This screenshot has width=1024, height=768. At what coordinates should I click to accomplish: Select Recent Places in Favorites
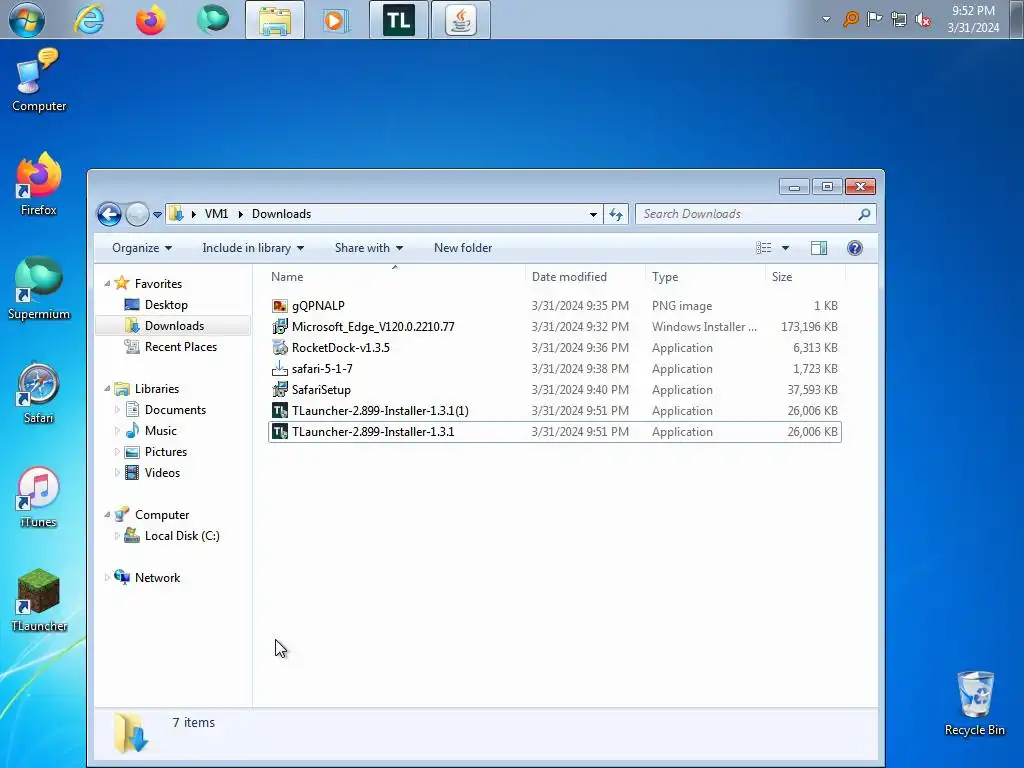[180, 347]
